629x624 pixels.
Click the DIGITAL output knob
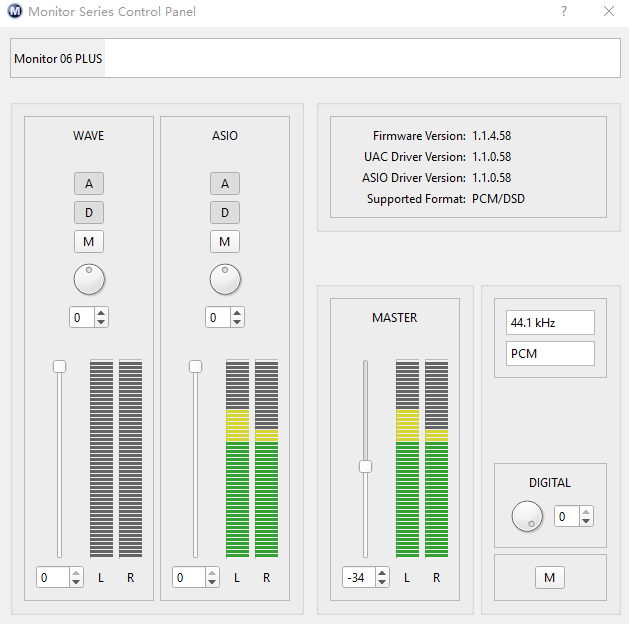tap(527, 516)
